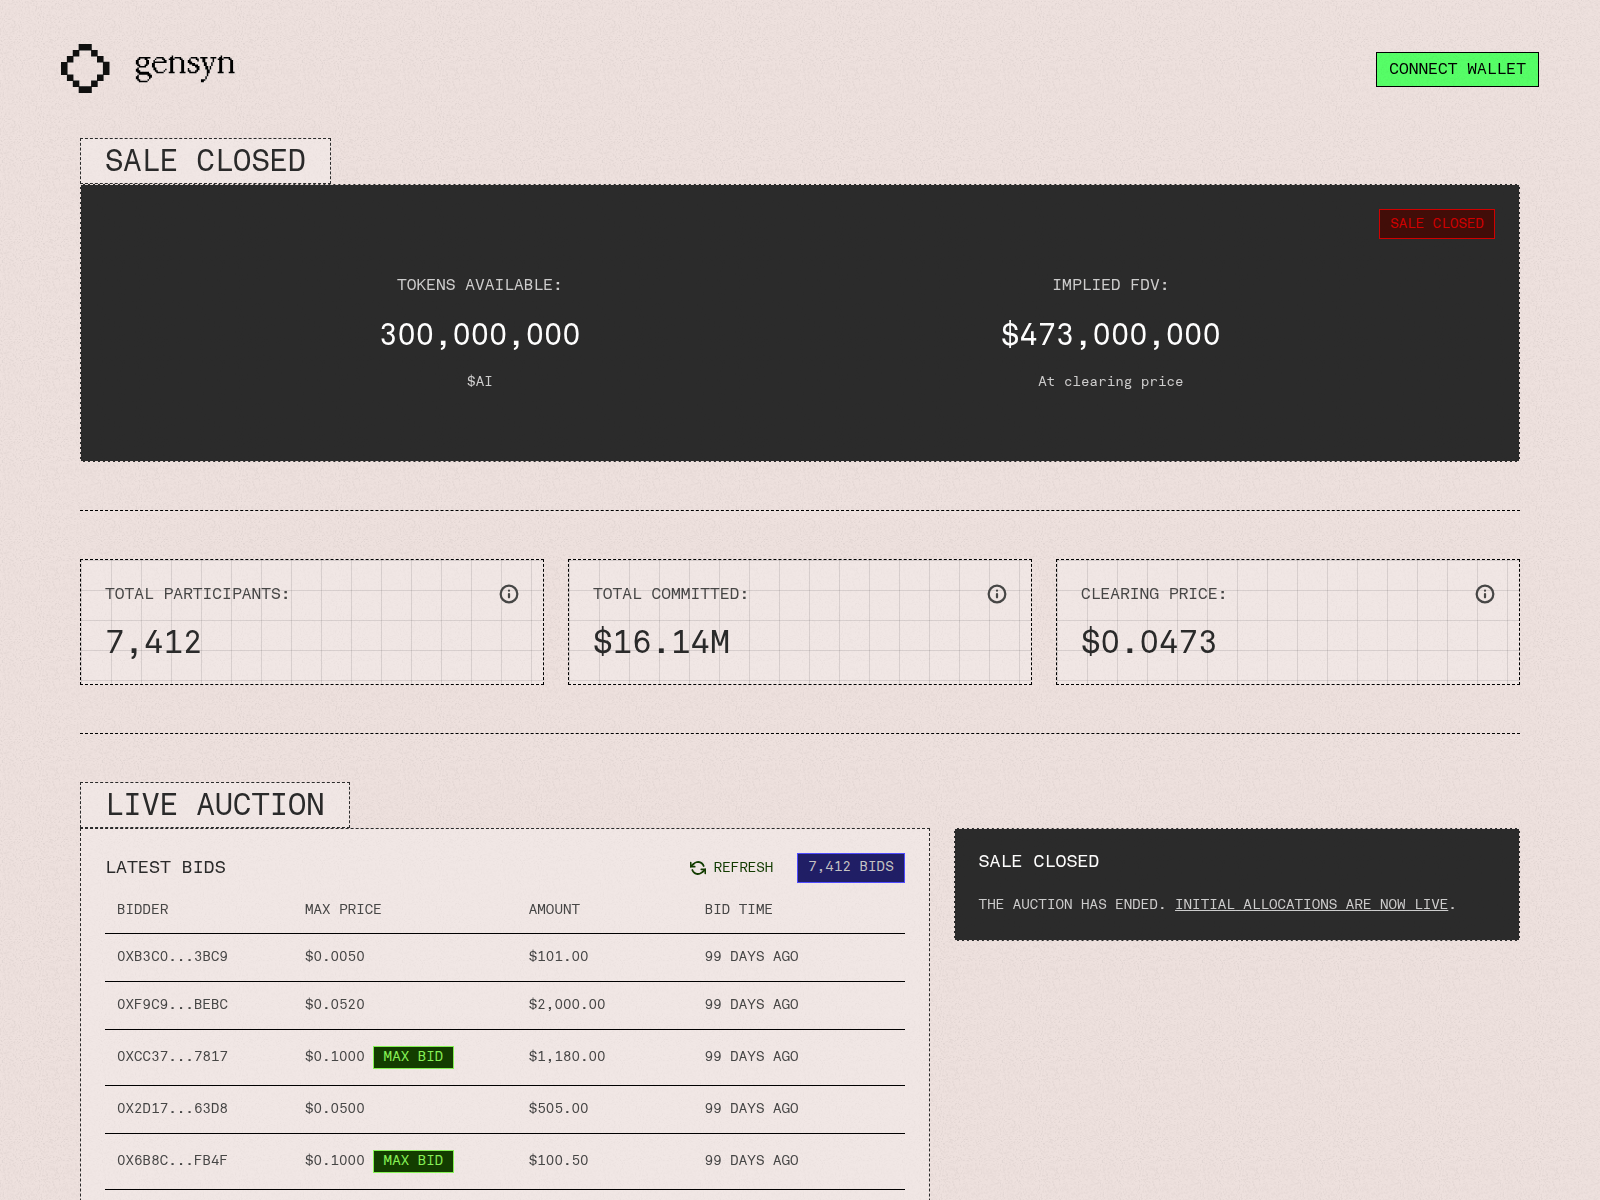
Task: Click the Max Bid tag for 0XCC37...7817
Action: tap(413, 1057)
